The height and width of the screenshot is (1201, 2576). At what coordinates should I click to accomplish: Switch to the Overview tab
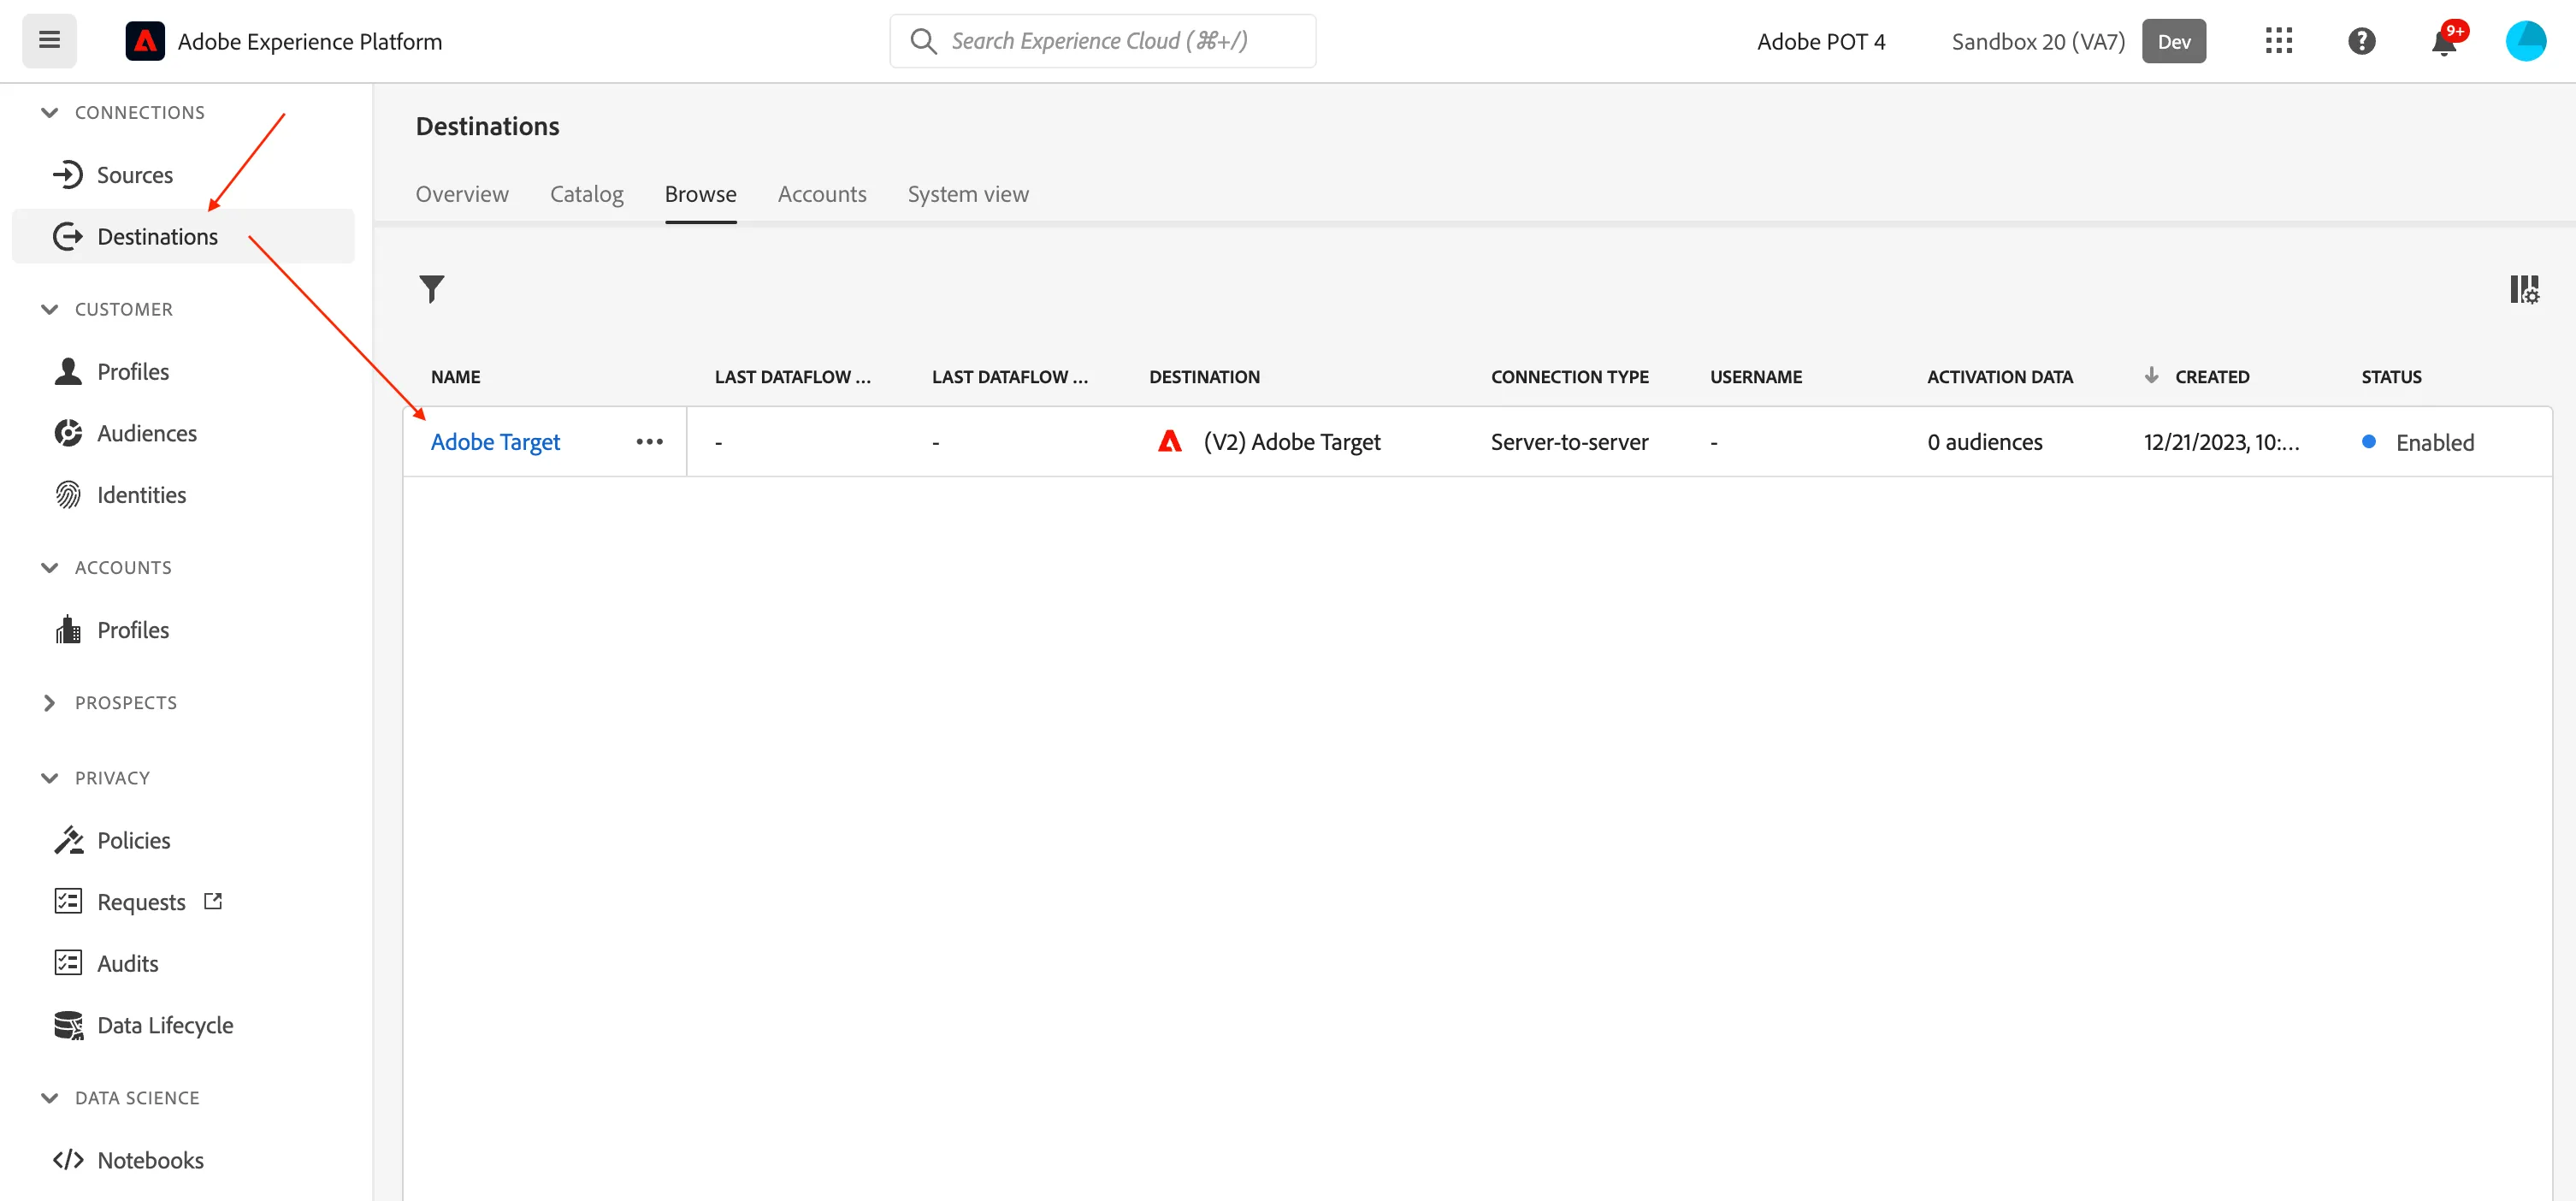[462, 194]
